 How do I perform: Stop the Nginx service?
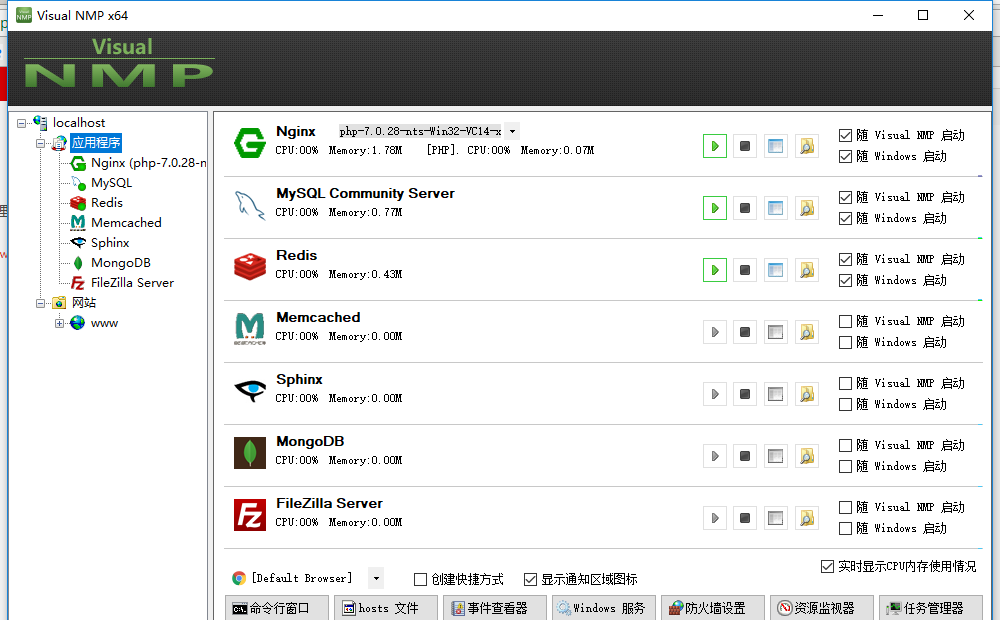(745, 146)
